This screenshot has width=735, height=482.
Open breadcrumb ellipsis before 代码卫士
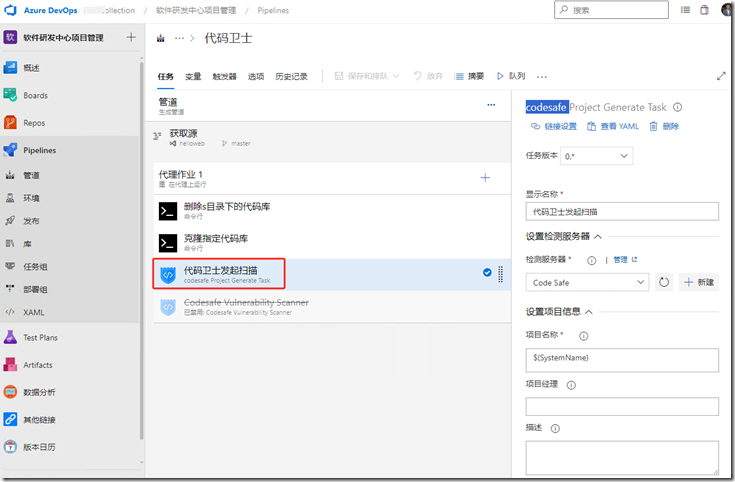(179, 38)
